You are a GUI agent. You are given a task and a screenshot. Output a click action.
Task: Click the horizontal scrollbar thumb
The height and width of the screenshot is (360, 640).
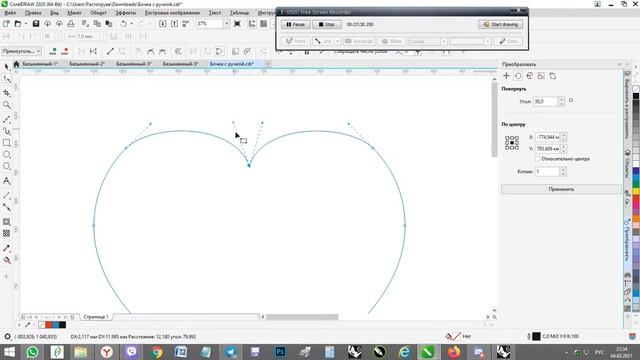coord(302,317)
